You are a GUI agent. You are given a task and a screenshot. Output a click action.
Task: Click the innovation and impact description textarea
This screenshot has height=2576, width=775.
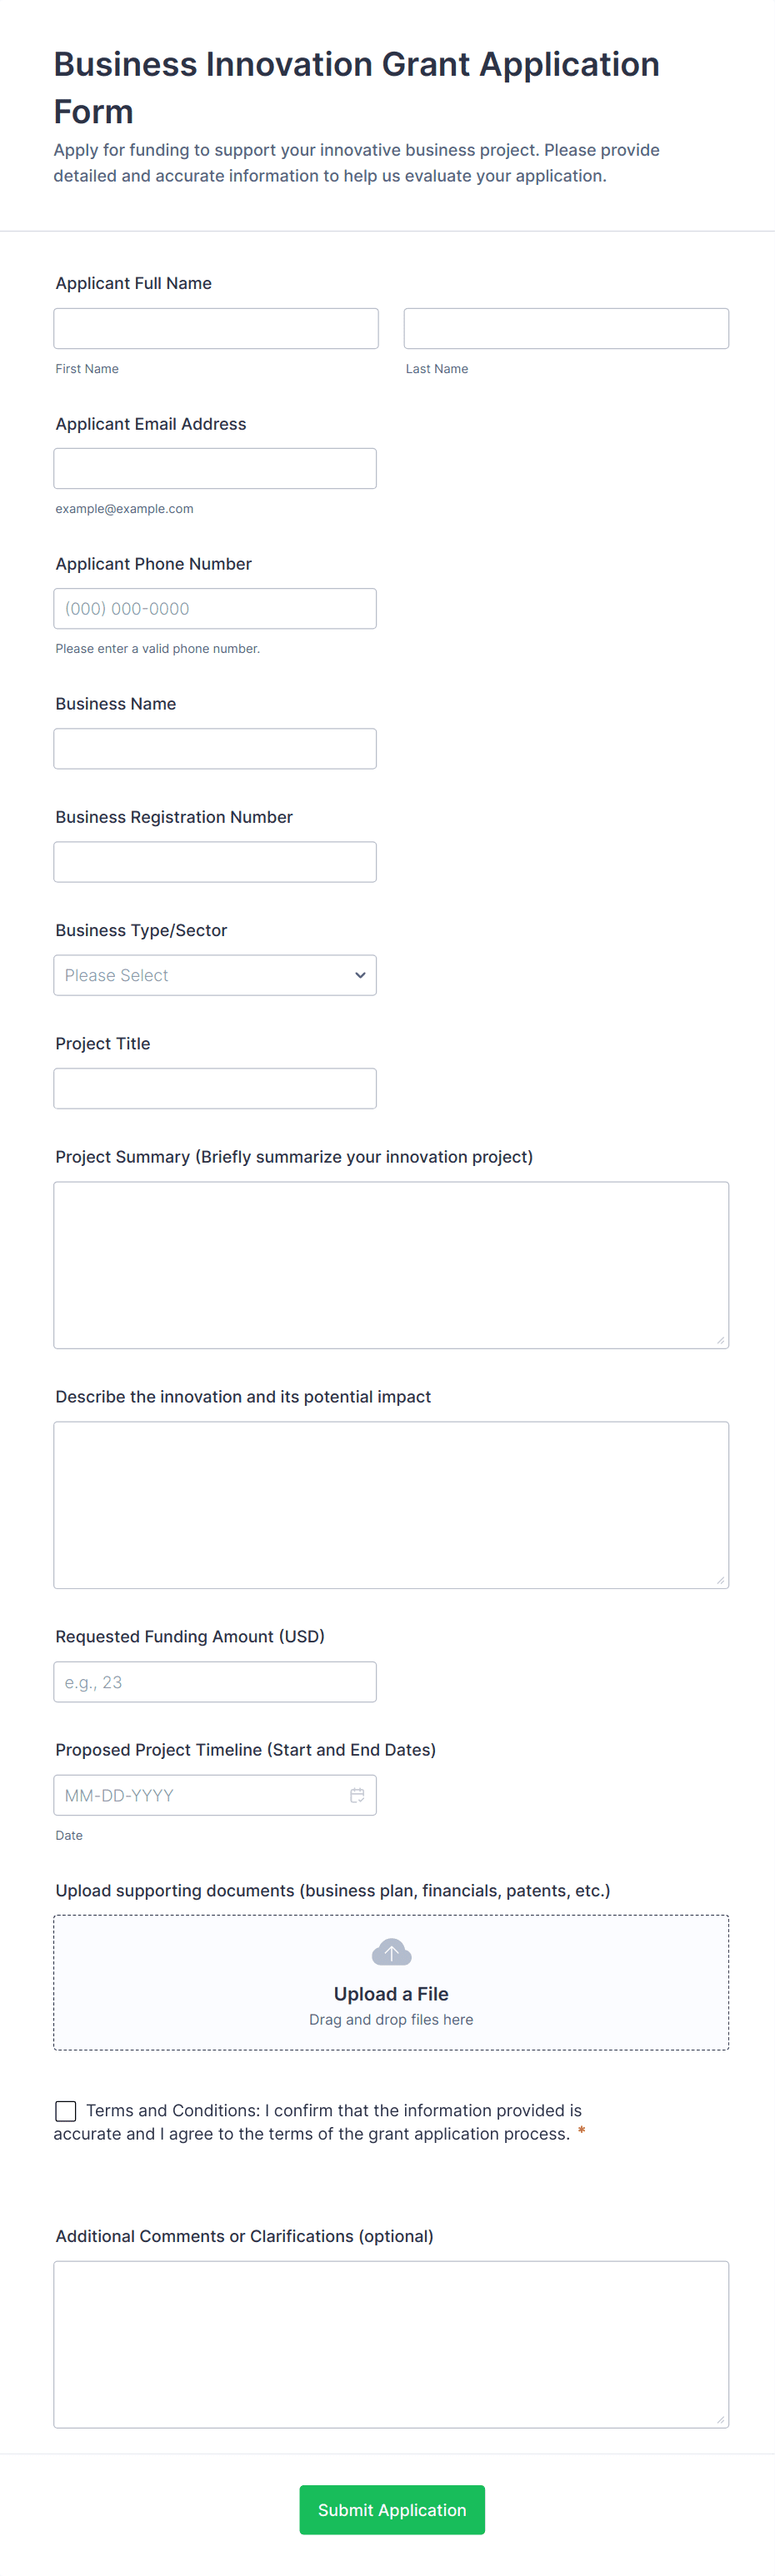[x=391, y=1504]
